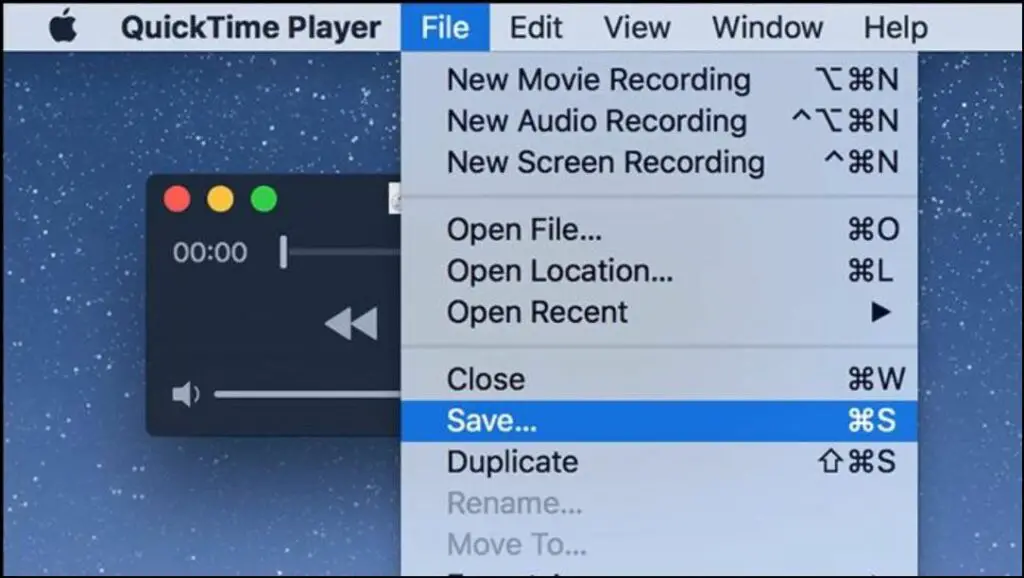Click the 00:00 elapsed time display
1024x578 pixels.
tap(210, 252)
